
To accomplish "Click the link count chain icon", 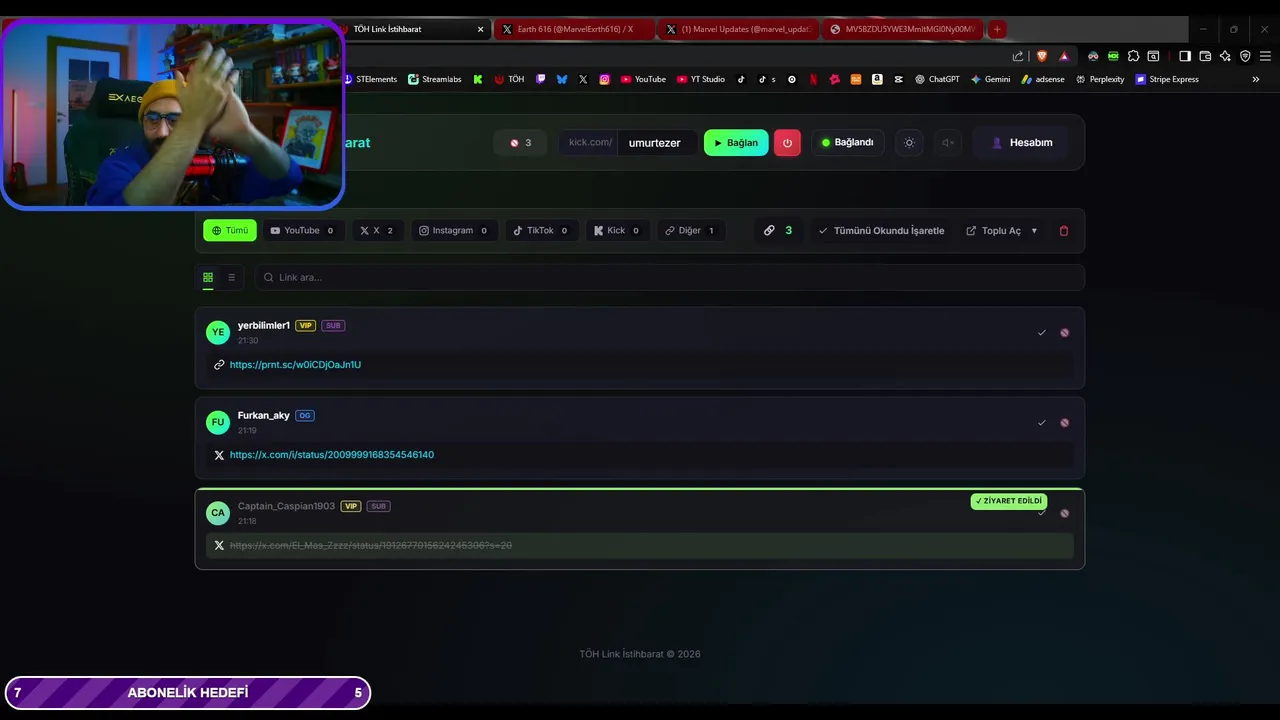I will point(769,231).
